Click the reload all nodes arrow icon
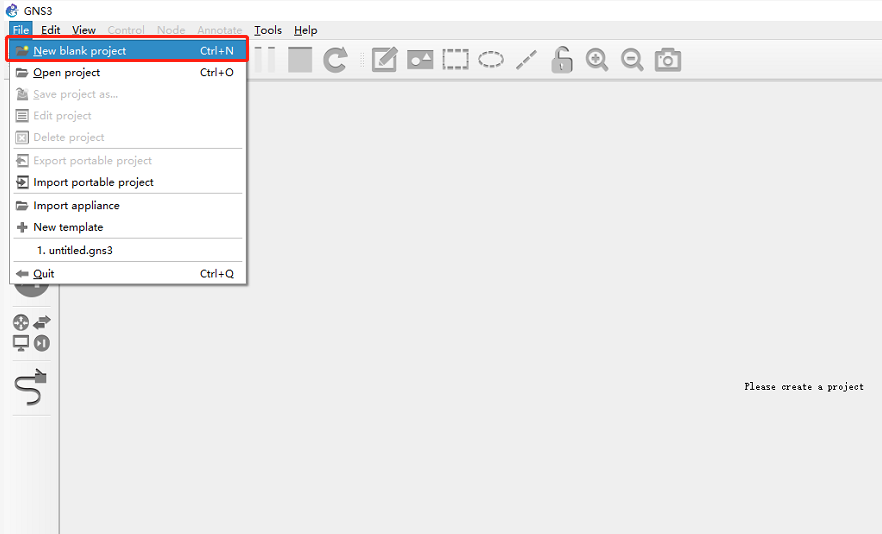This screenshot has height=534, width=882. tap(335, 60)
